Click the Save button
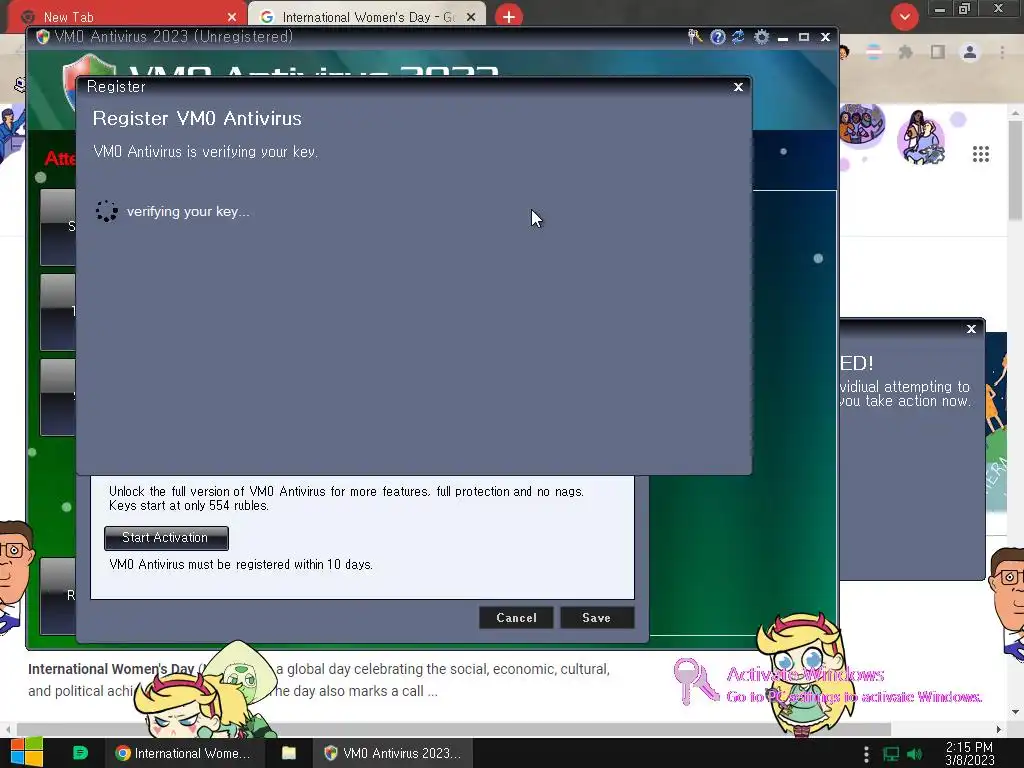Image resolution: width=1024 pixels, height=768 pixels. [x=596, y=618]
